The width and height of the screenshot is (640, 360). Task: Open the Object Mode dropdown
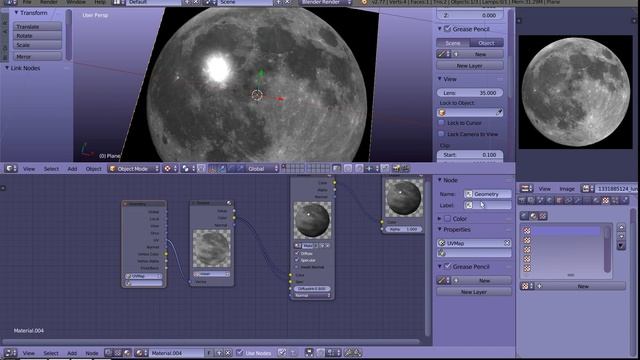tap(134, 169)
